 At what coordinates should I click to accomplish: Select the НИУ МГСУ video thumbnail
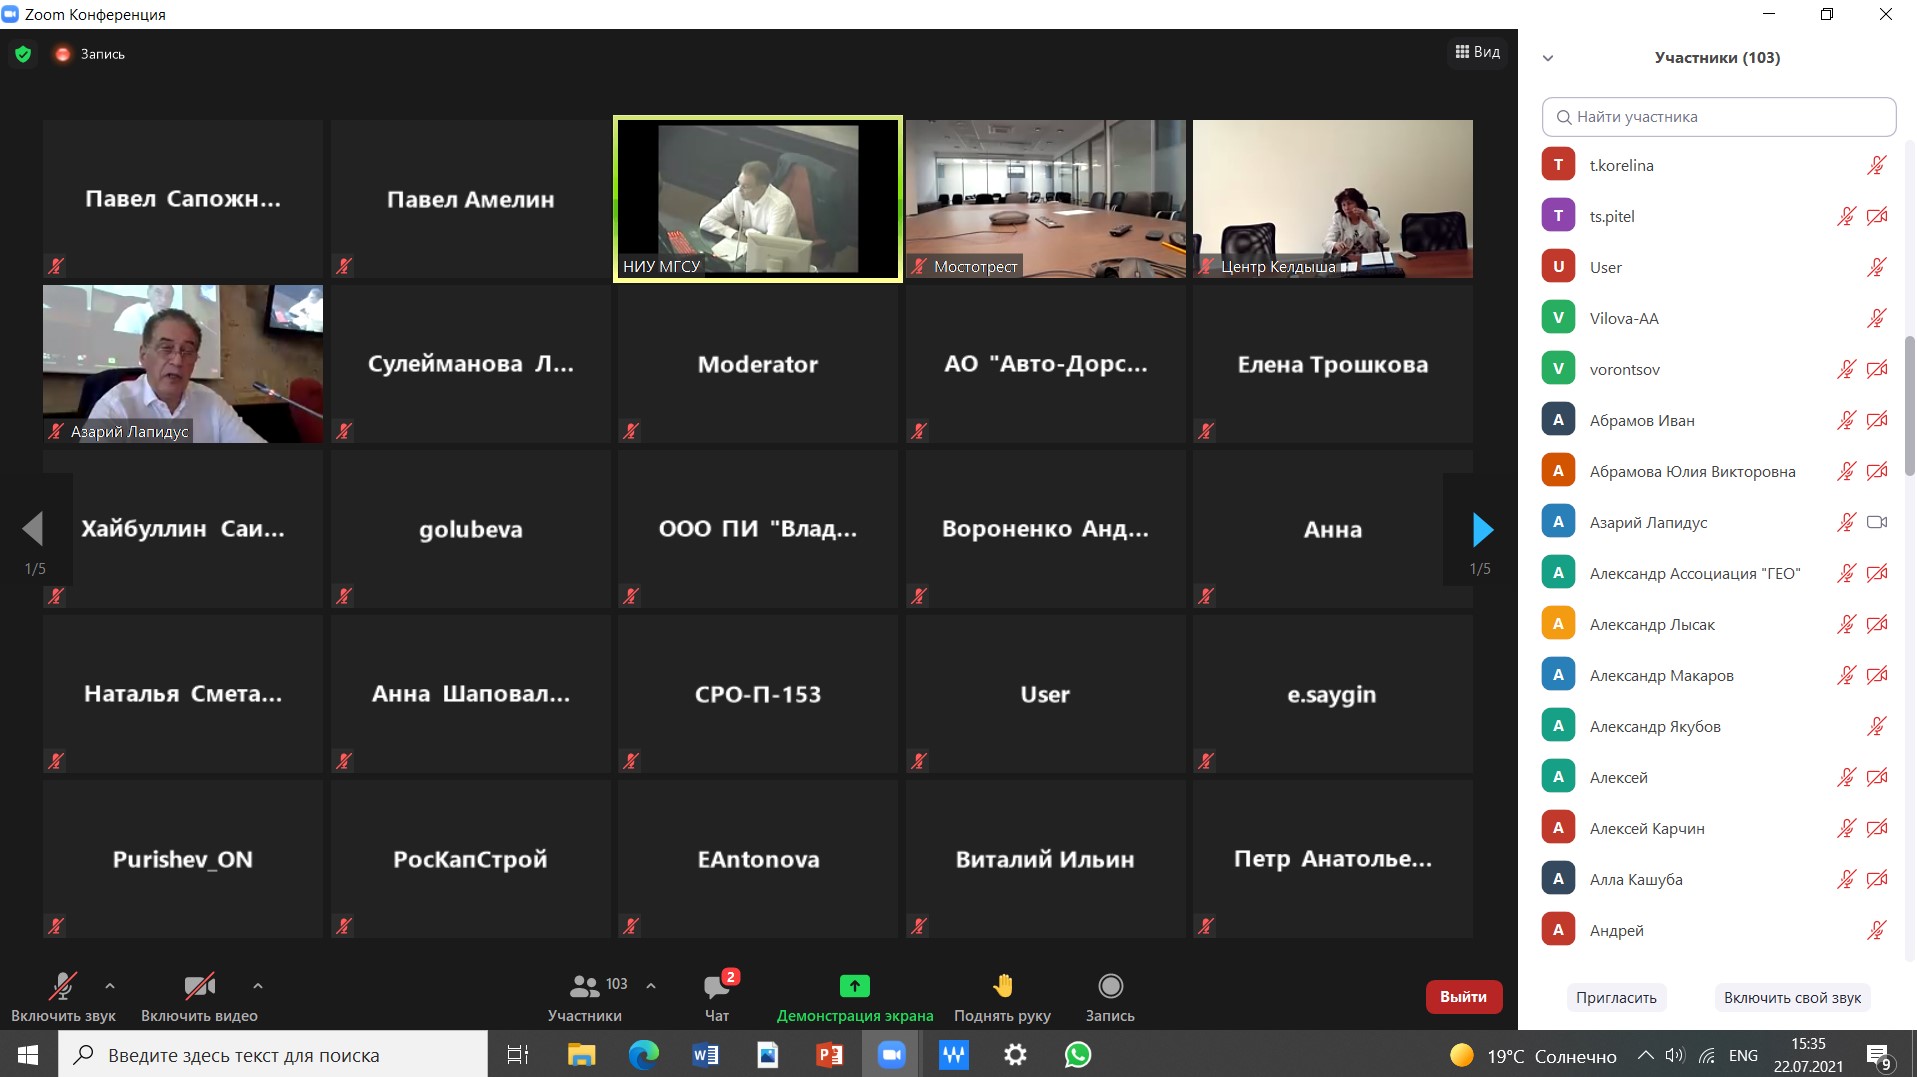pyautogui.click(x=758, y=199)
